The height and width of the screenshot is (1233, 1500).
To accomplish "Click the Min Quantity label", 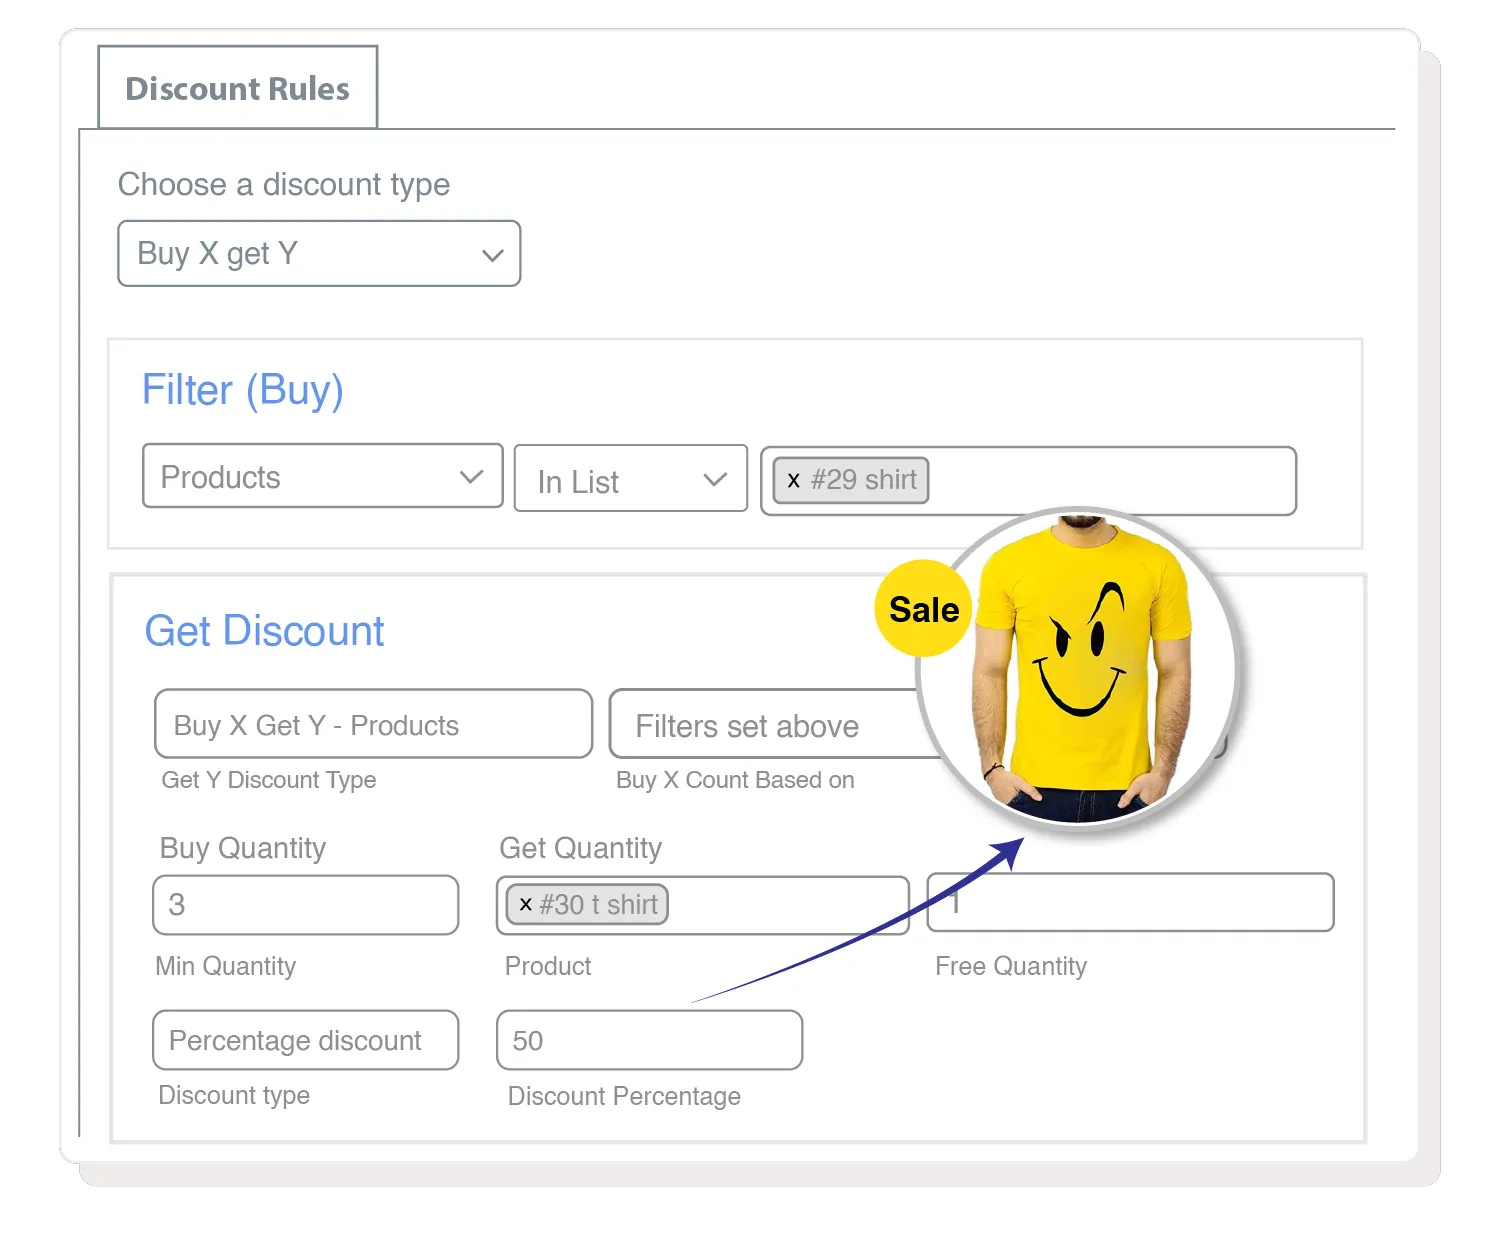I will click(x=226, y=966).
